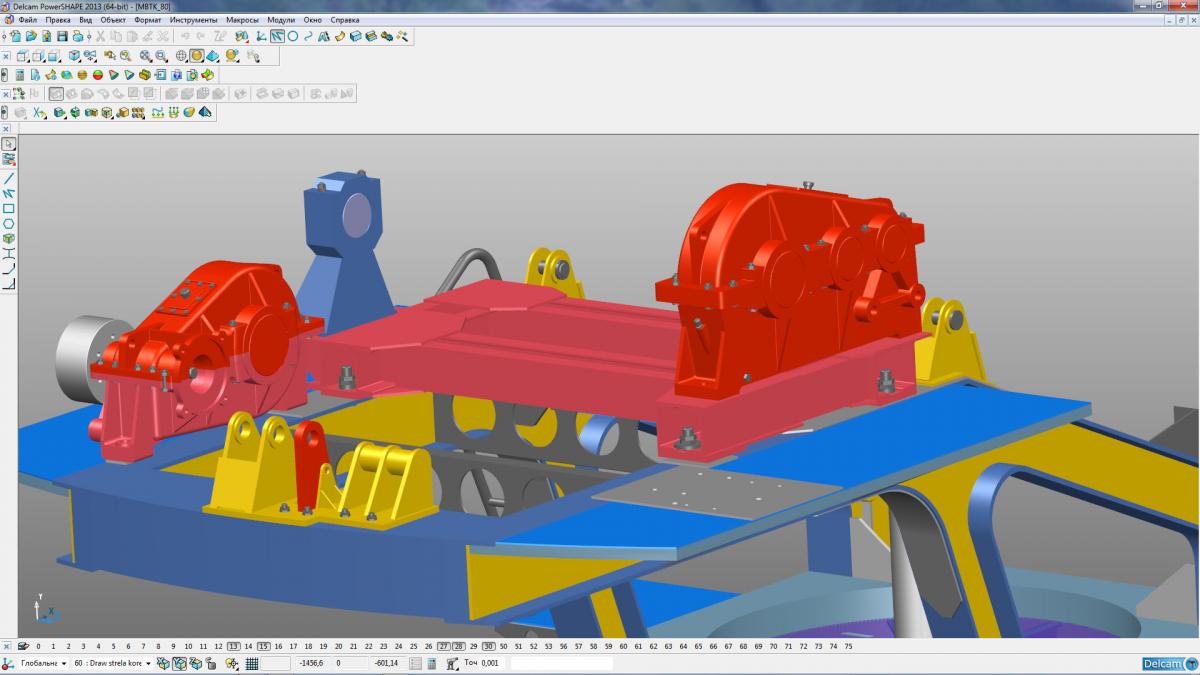Open the Вид menu
The width and height of the screenshot is (1200, 675).
85,20
